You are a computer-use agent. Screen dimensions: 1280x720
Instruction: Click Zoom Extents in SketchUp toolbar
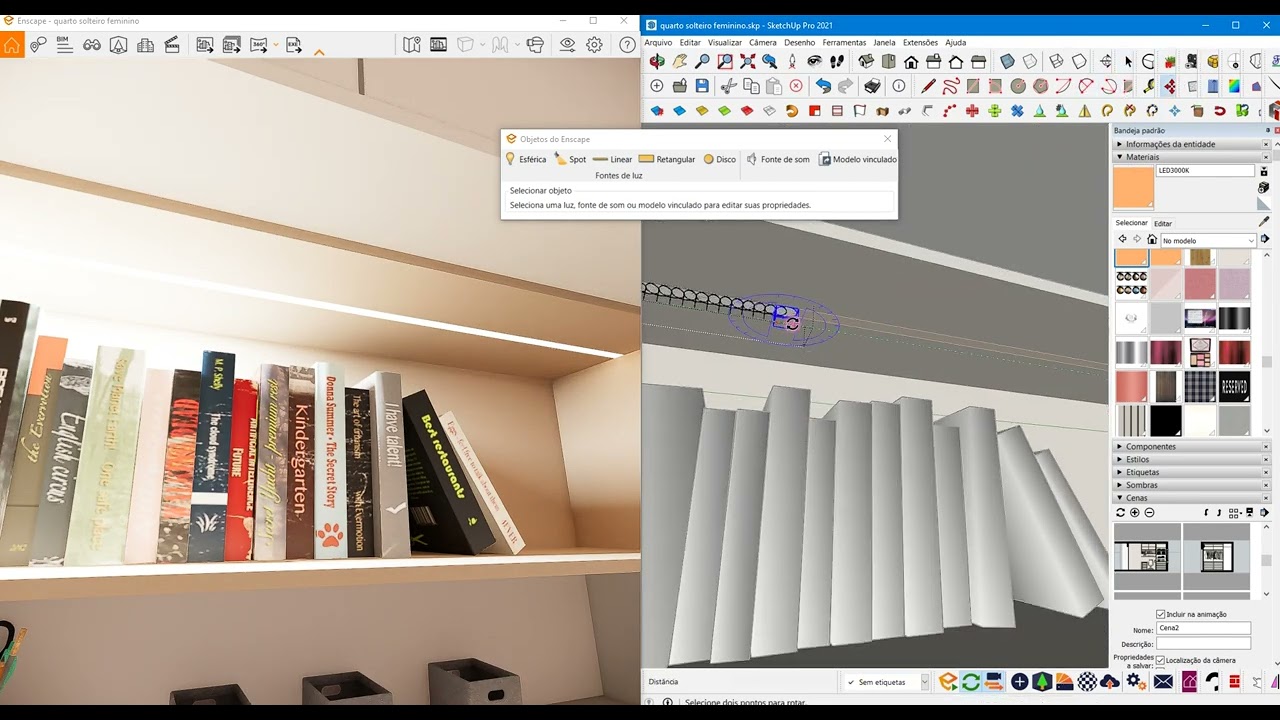(x=747, y=62)
